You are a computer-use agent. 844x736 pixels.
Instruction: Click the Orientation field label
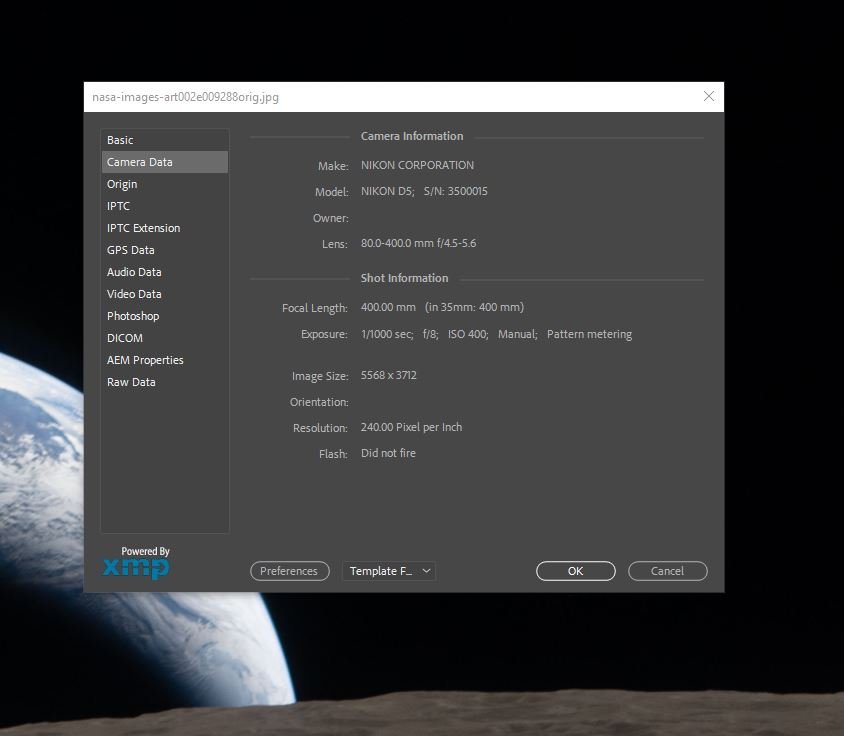click(319, 402)
